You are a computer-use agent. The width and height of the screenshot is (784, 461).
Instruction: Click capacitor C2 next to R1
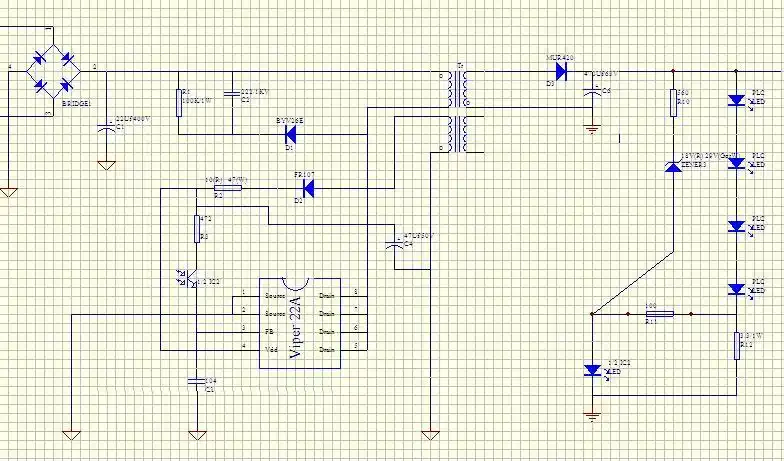(232, 95)
